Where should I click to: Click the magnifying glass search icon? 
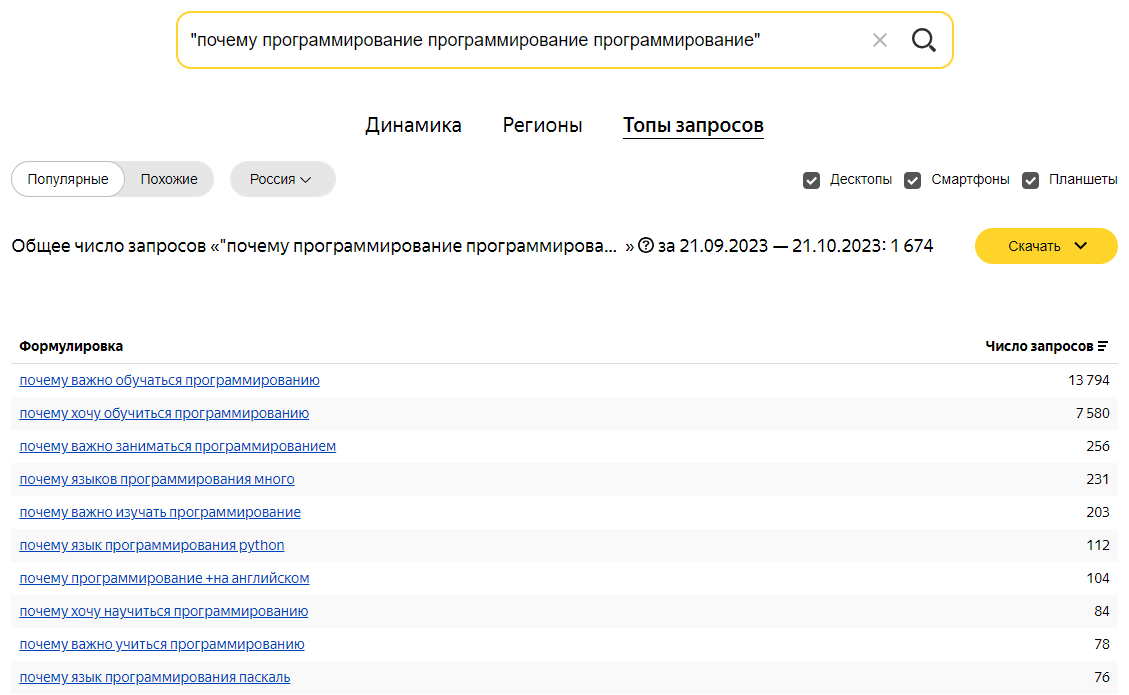coord(923,40)
